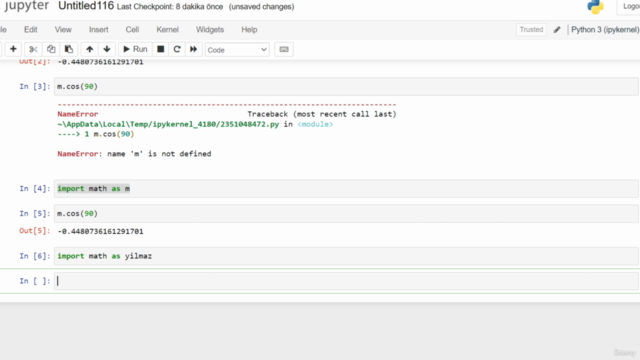Move selected cell up arrow
Screen dimensions: 640x360
click(89, 49)
